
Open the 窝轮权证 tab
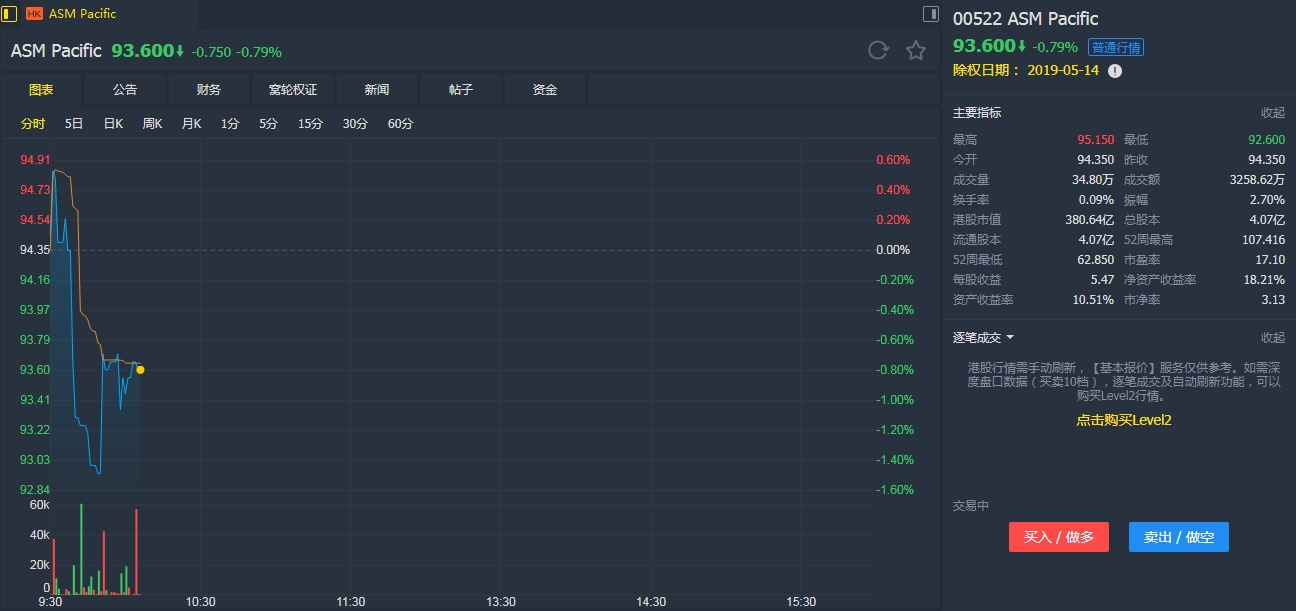pos(293,90)
